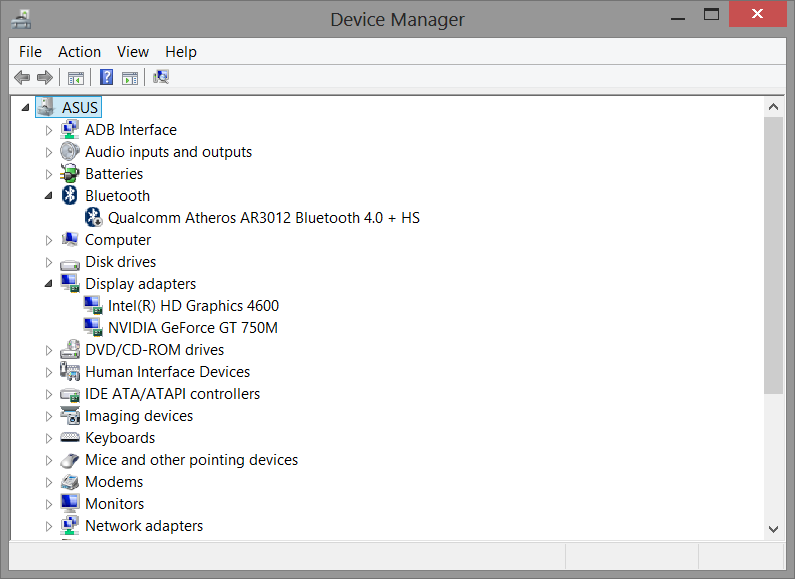The image size is (795, 579).
Task: Open the View menu
Action: [x=133, y=52]
